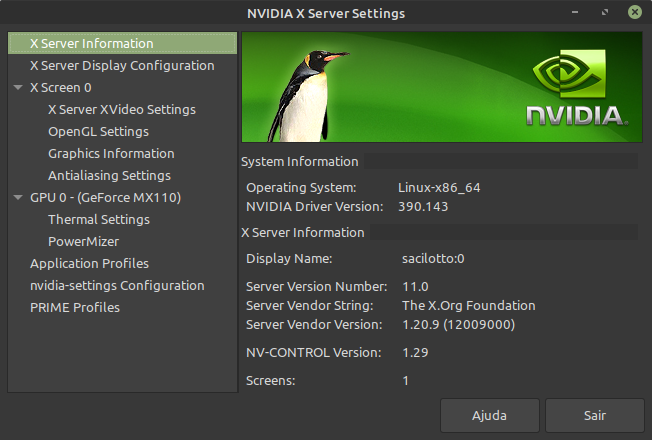Go to OpenGL Settings page
The width and height of the screenshot is (652, 440).
click(x=99, y=132)
